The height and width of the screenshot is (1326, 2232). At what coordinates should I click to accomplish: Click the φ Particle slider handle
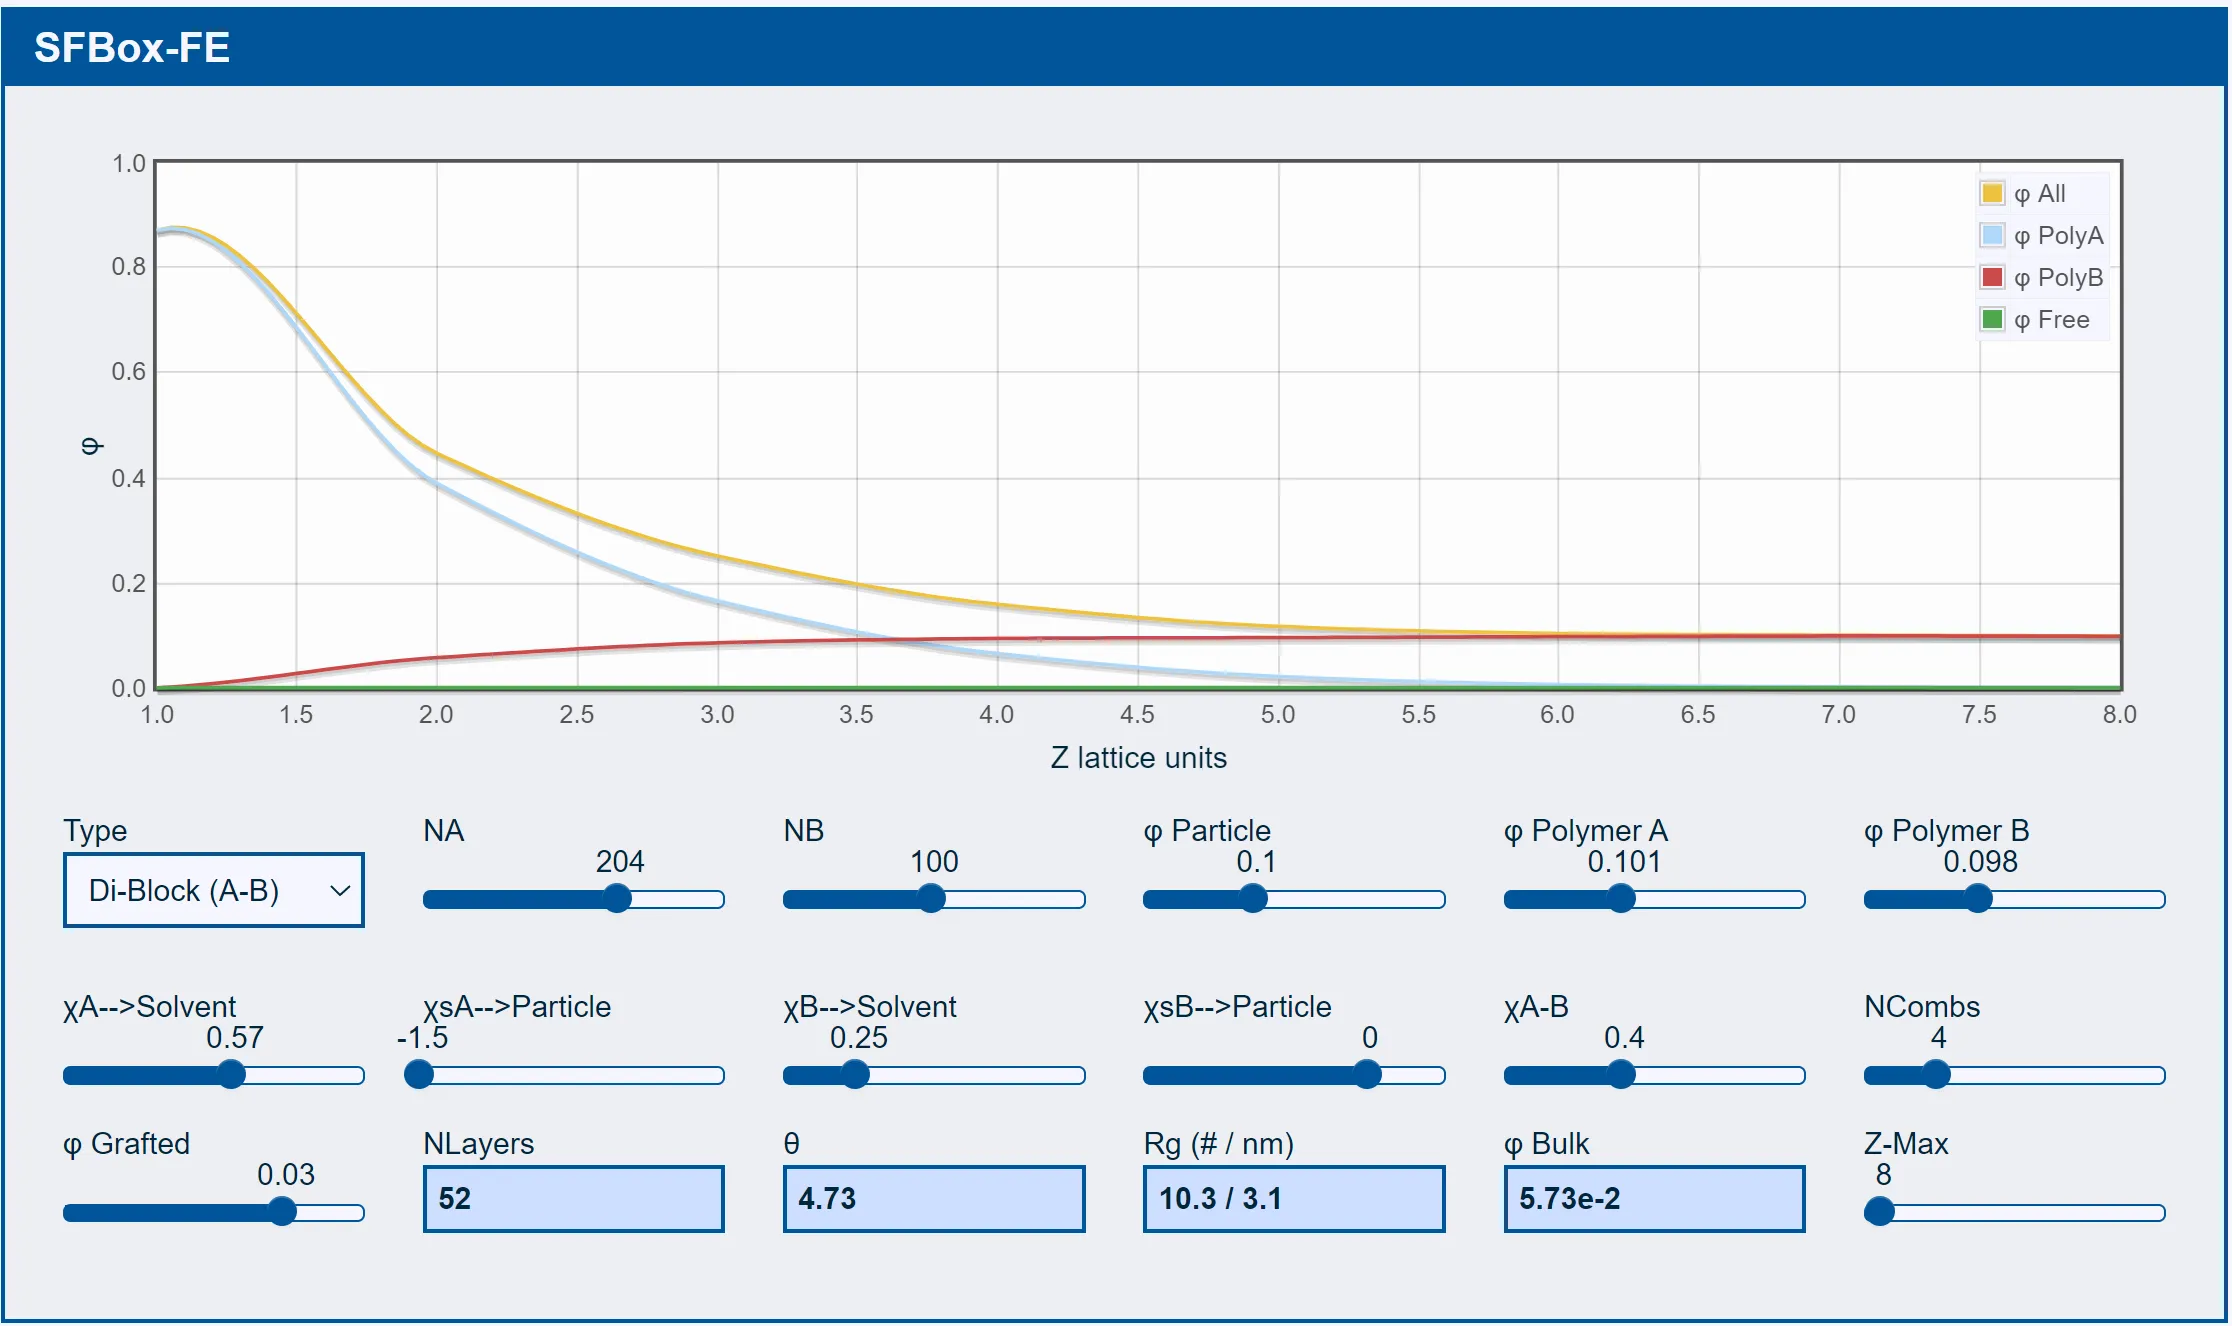(x=1253, y=899)
